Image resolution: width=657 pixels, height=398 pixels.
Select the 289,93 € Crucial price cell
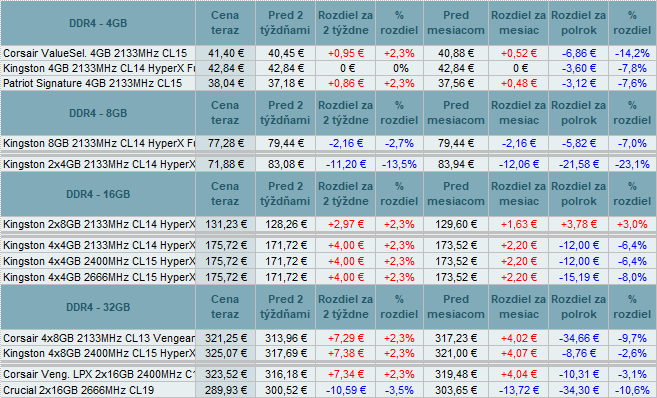(225, 390)
